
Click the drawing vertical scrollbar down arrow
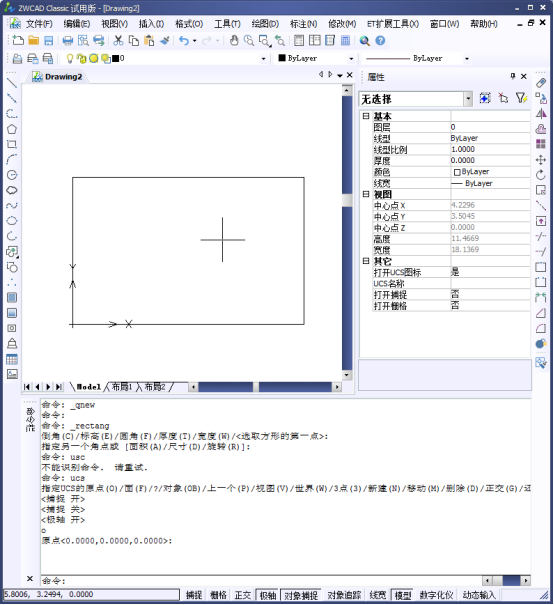click(x=346, y=375)
